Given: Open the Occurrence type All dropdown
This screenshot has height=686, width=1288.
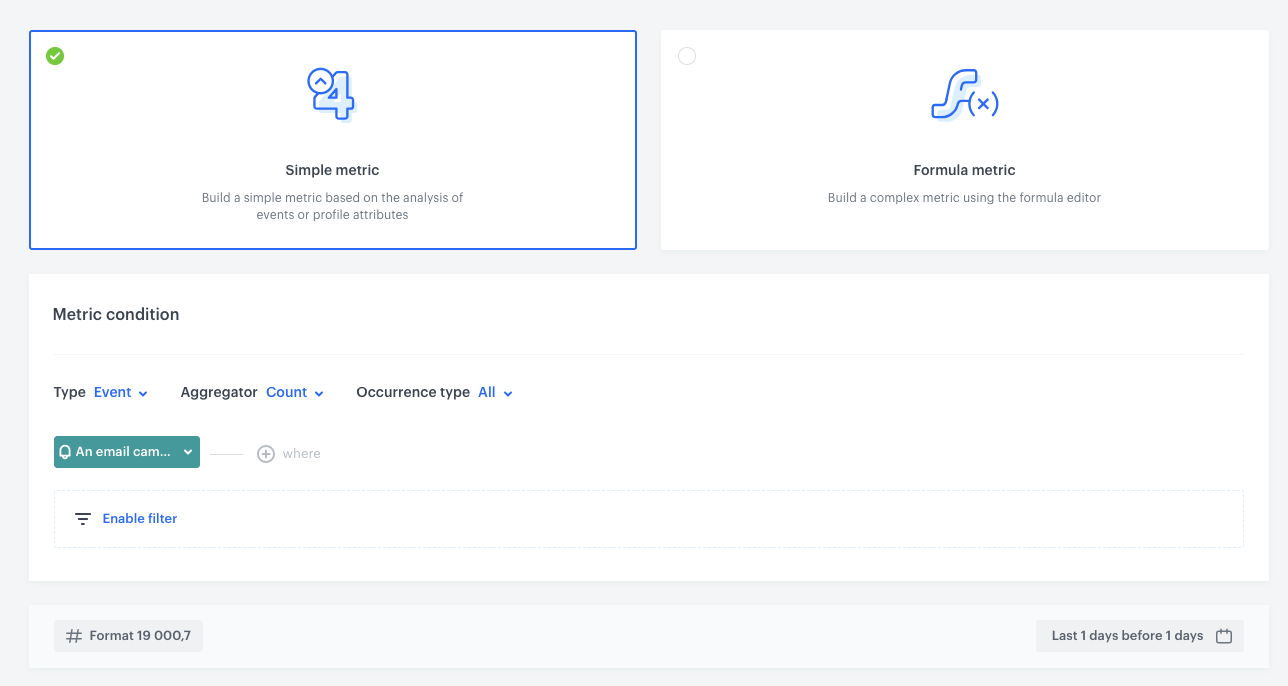Looking at the screenshot, I should [495, 393].
